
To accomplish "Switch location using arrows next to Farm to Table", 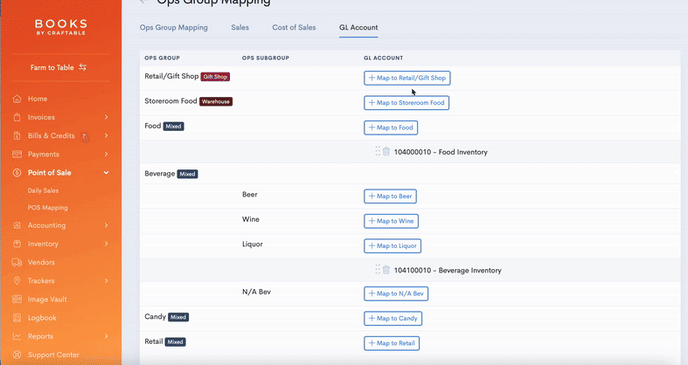I will tap(83, 67).
